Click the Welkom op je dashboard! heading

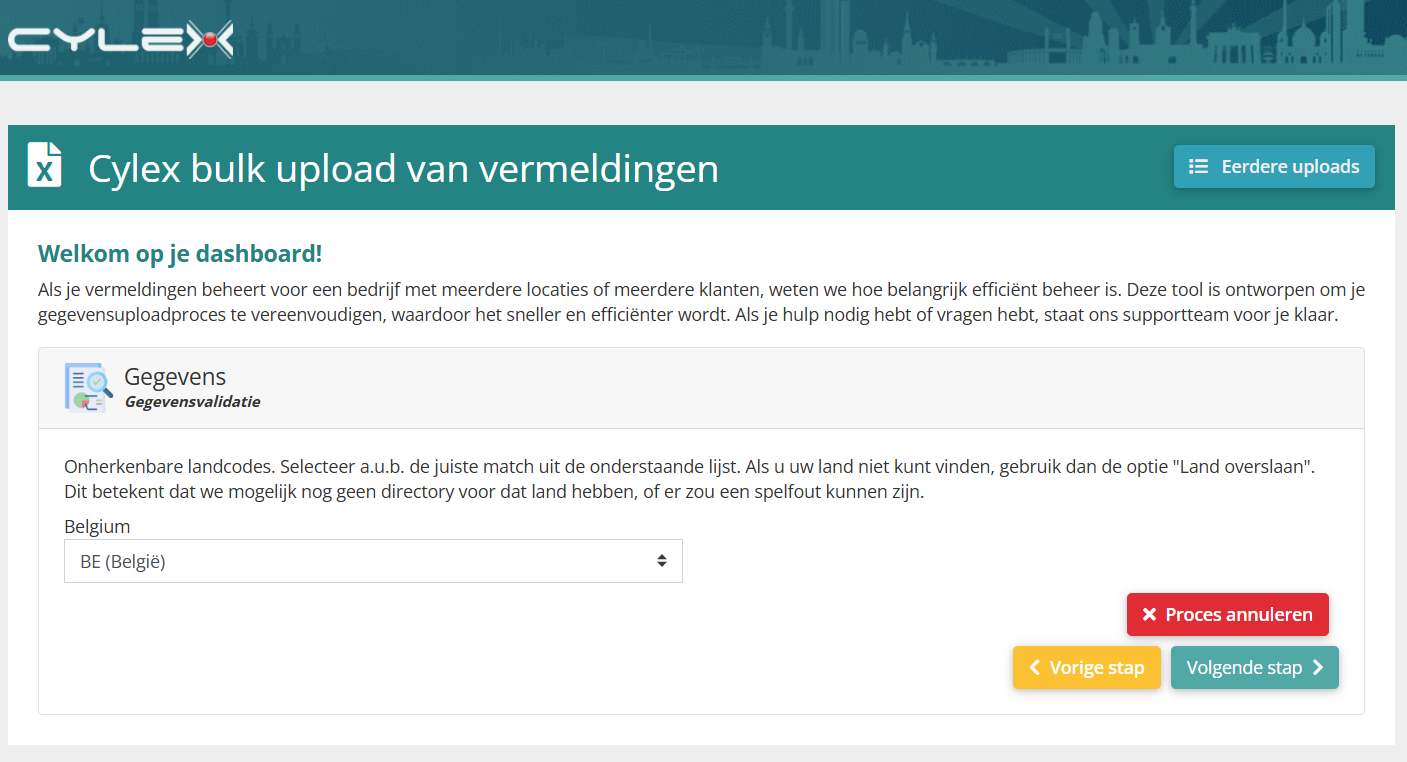pos(180,253)
